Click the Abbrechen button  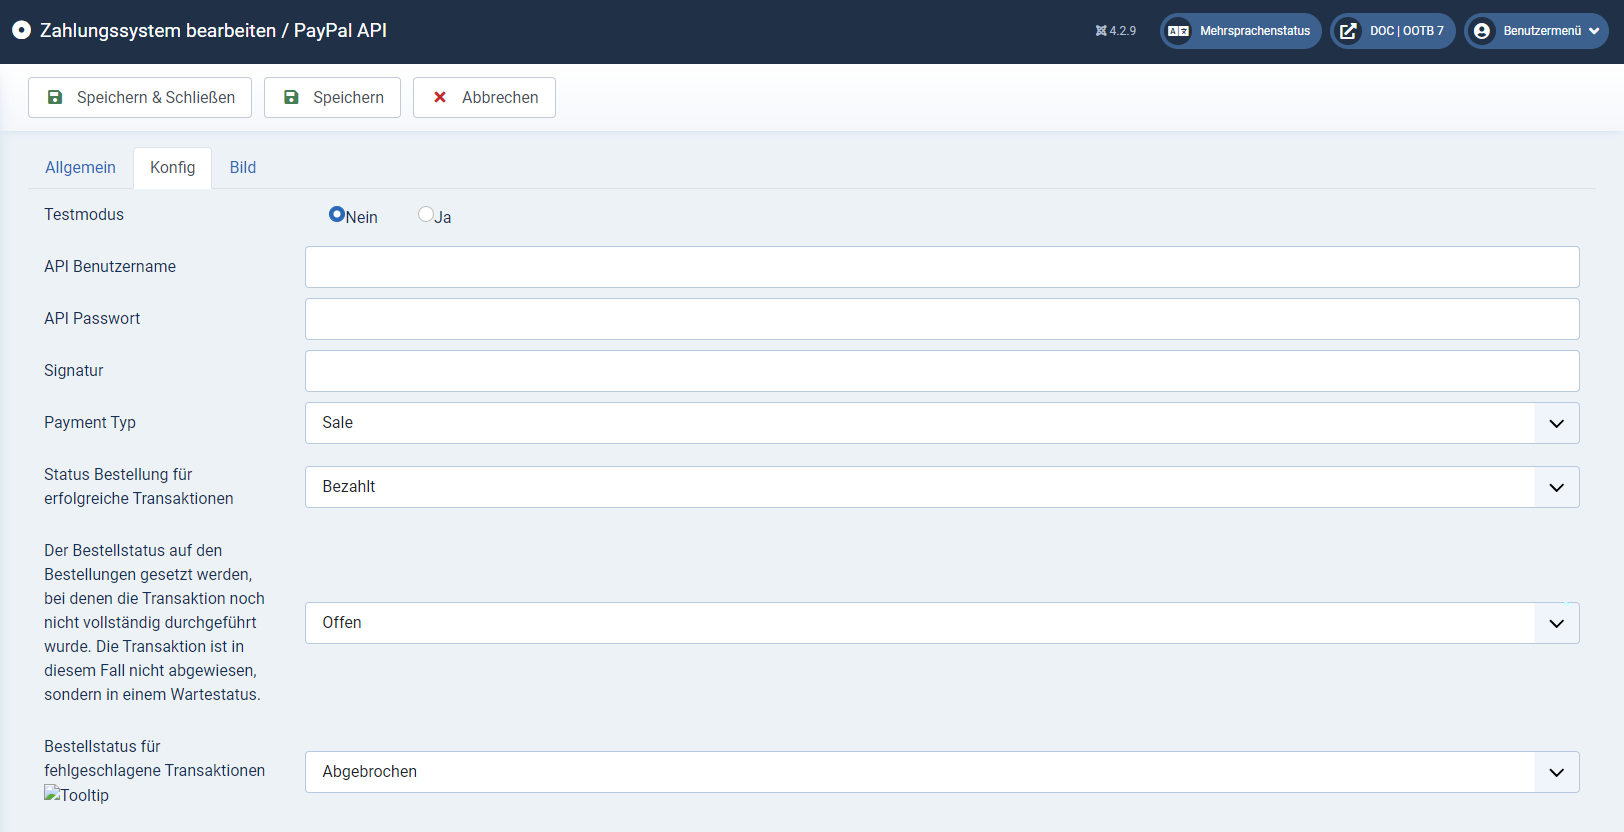pos(484,97)
